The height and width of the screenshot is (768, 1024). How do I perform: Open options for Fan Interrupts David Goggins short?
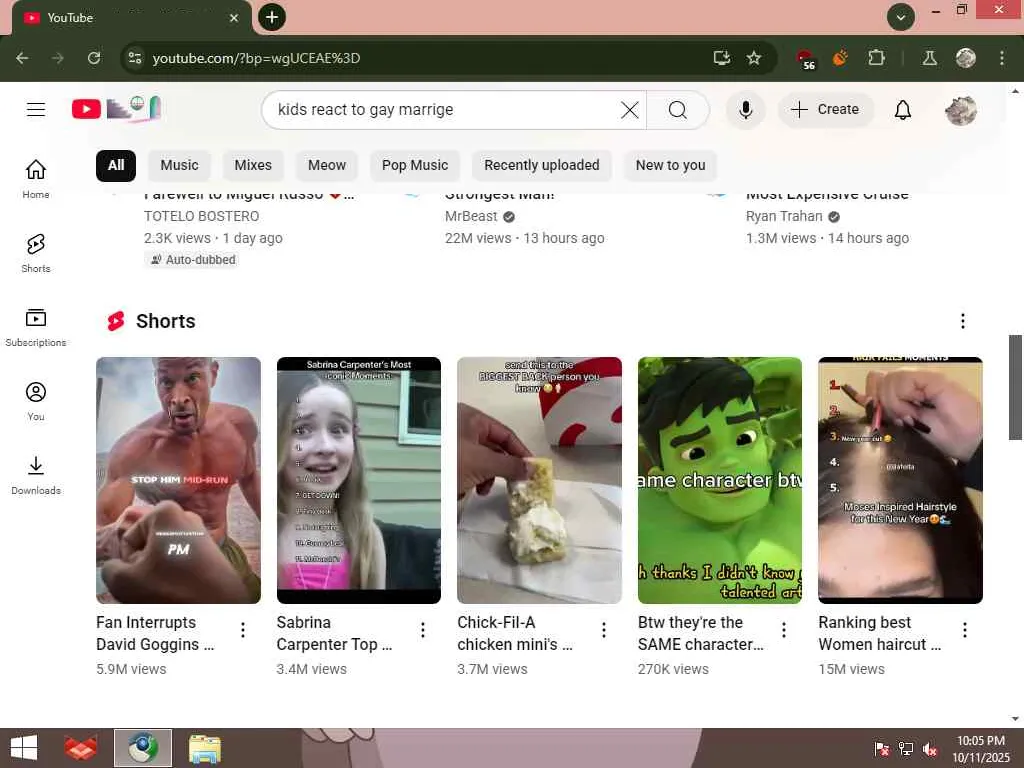click(242, 630)
